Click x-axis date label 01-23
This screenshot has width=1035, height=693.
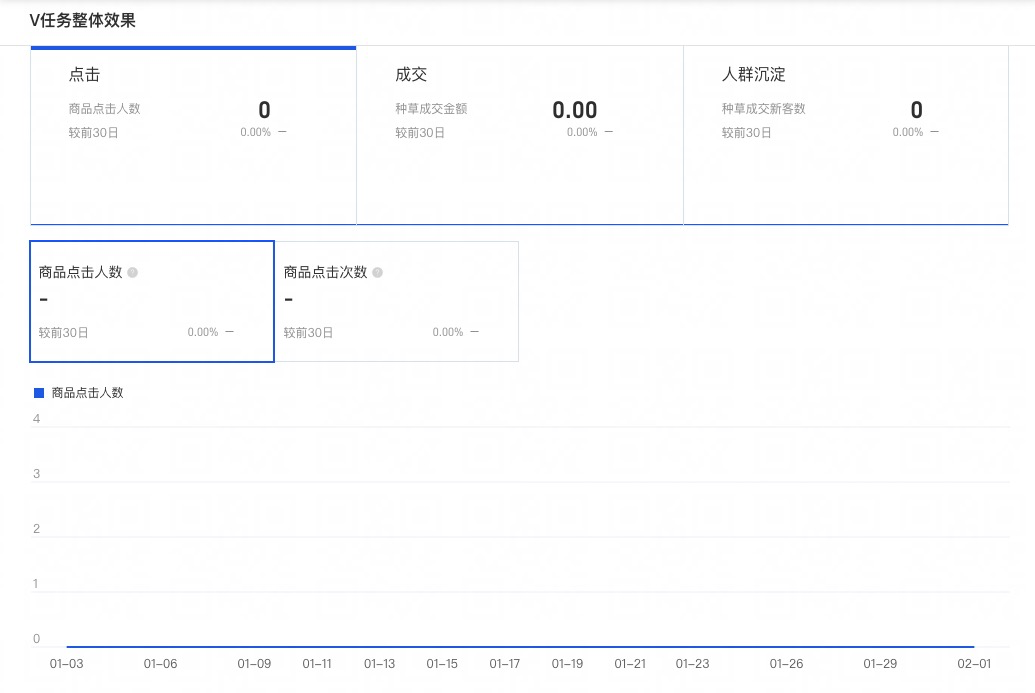tap(692, 664)
